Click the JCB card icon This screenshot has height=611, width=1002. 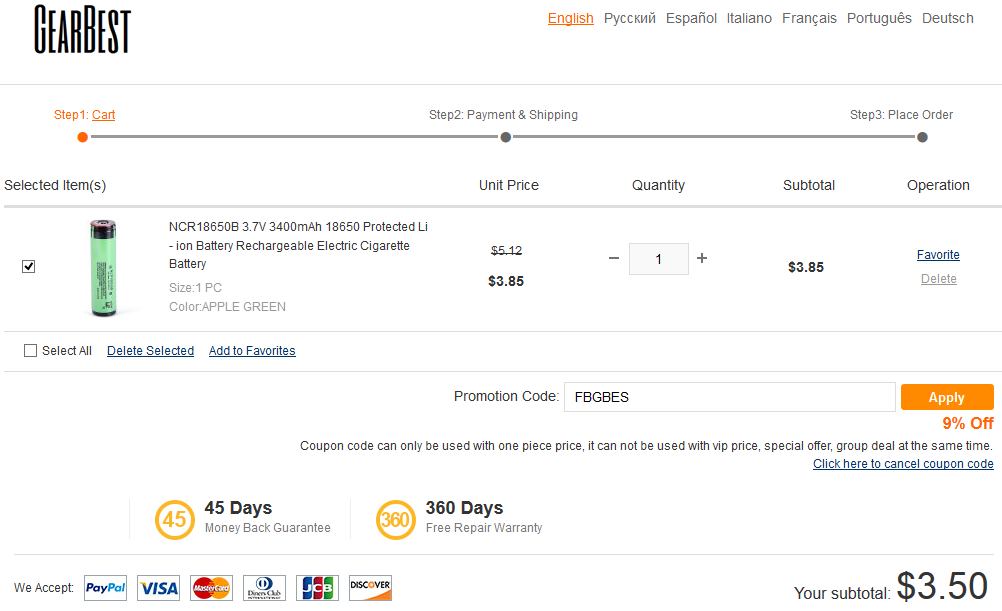(x=317, y=588)
